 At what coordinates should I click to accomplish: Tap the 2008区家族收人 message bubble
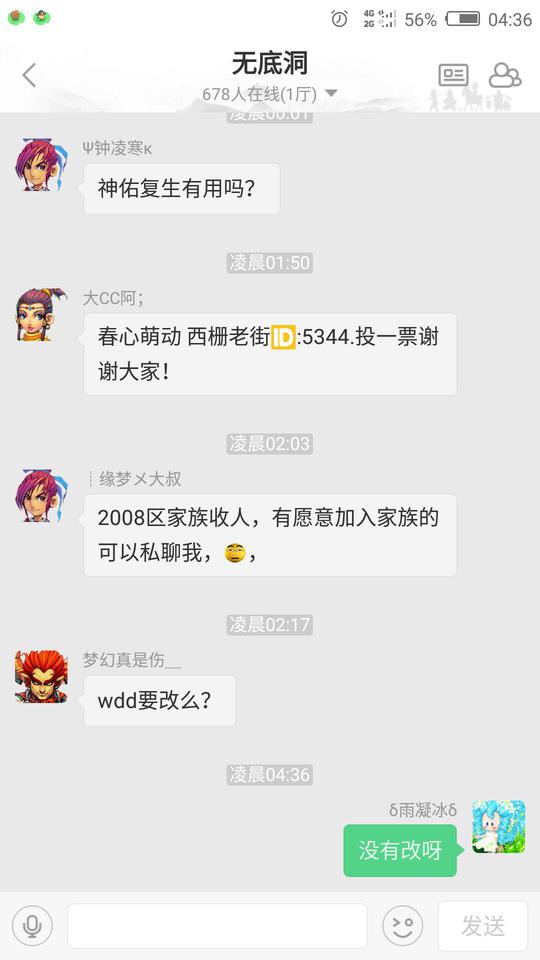click(x=270, y=535)
